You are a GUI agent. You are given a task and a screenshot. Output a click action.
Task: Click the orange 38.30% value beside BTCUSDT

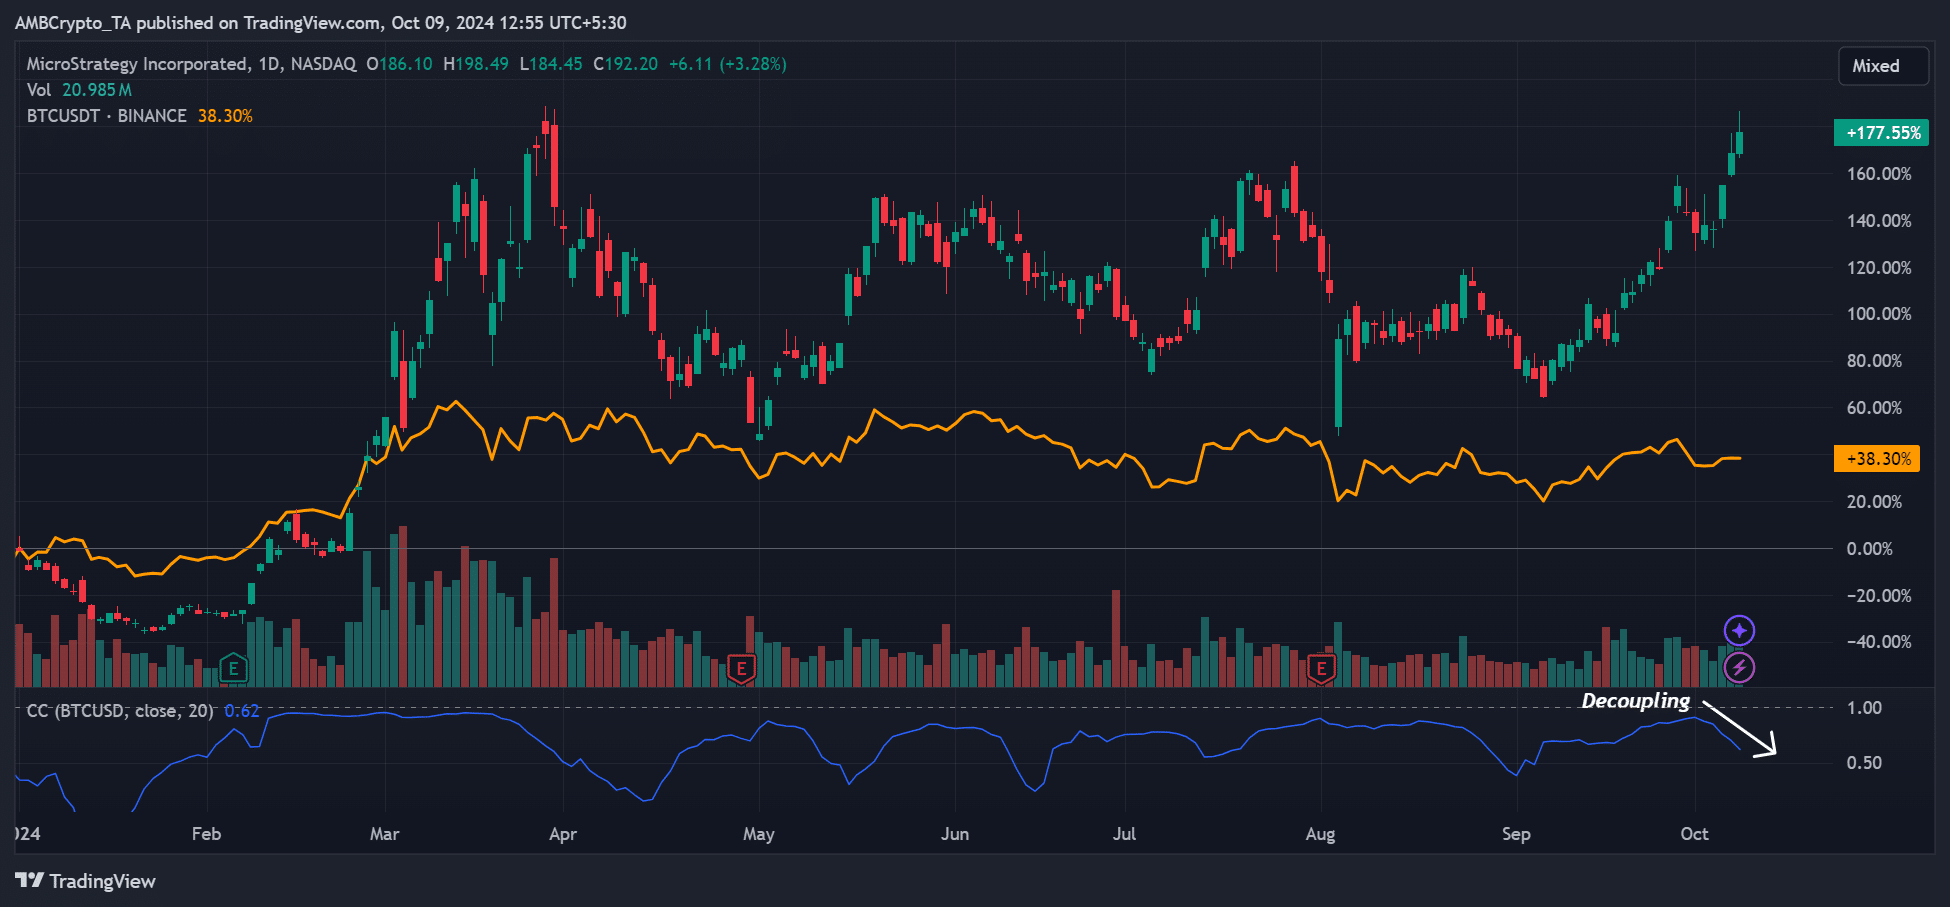click(225, 116)
